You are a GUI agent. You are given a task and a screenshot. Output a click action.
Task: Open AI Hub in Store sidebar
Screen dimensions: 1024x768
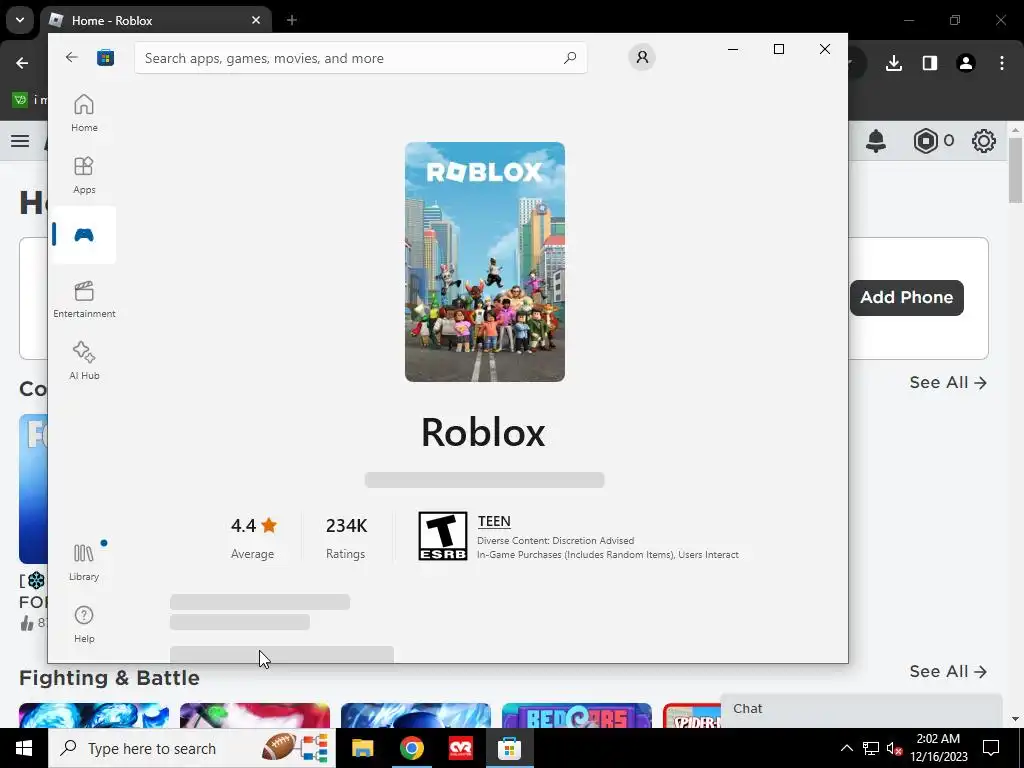coord(84,360)
